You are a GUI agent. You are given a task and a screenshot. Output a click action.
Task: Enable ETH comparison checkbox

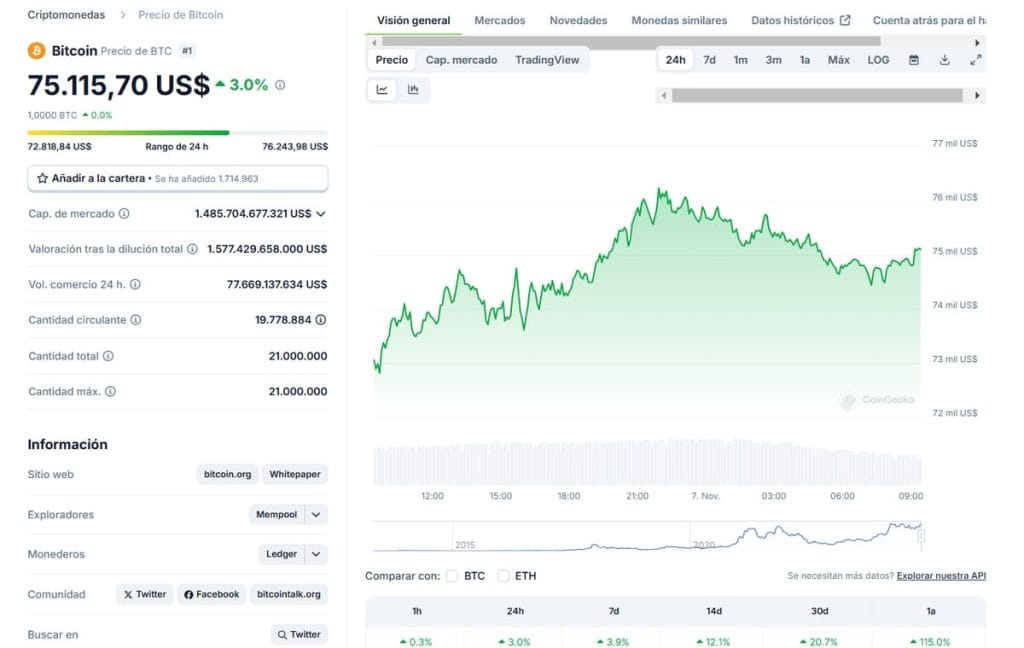click(x=503, y=576)
